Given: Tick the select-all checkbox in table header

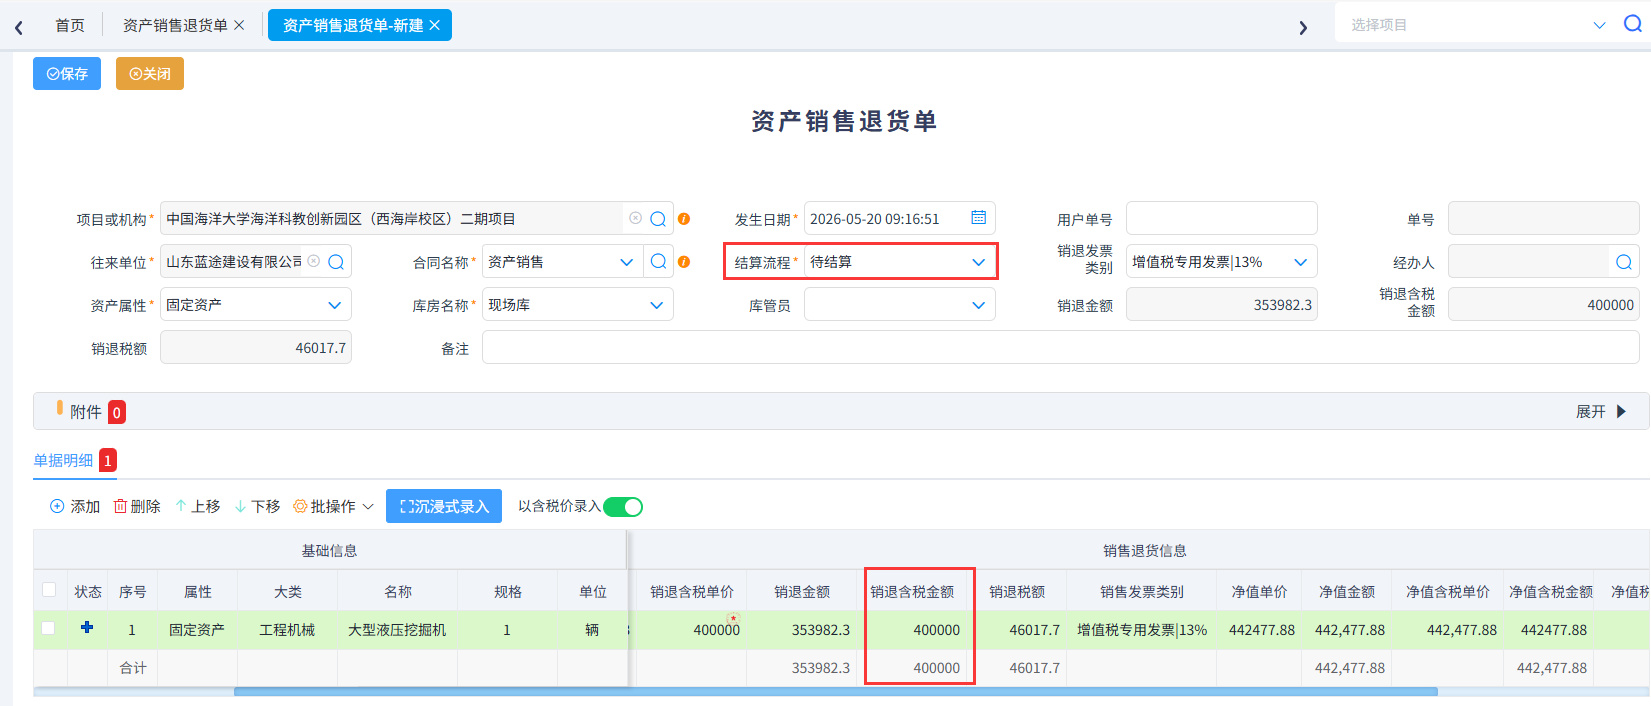Looking at the screenshot, I should click(48, 590).
